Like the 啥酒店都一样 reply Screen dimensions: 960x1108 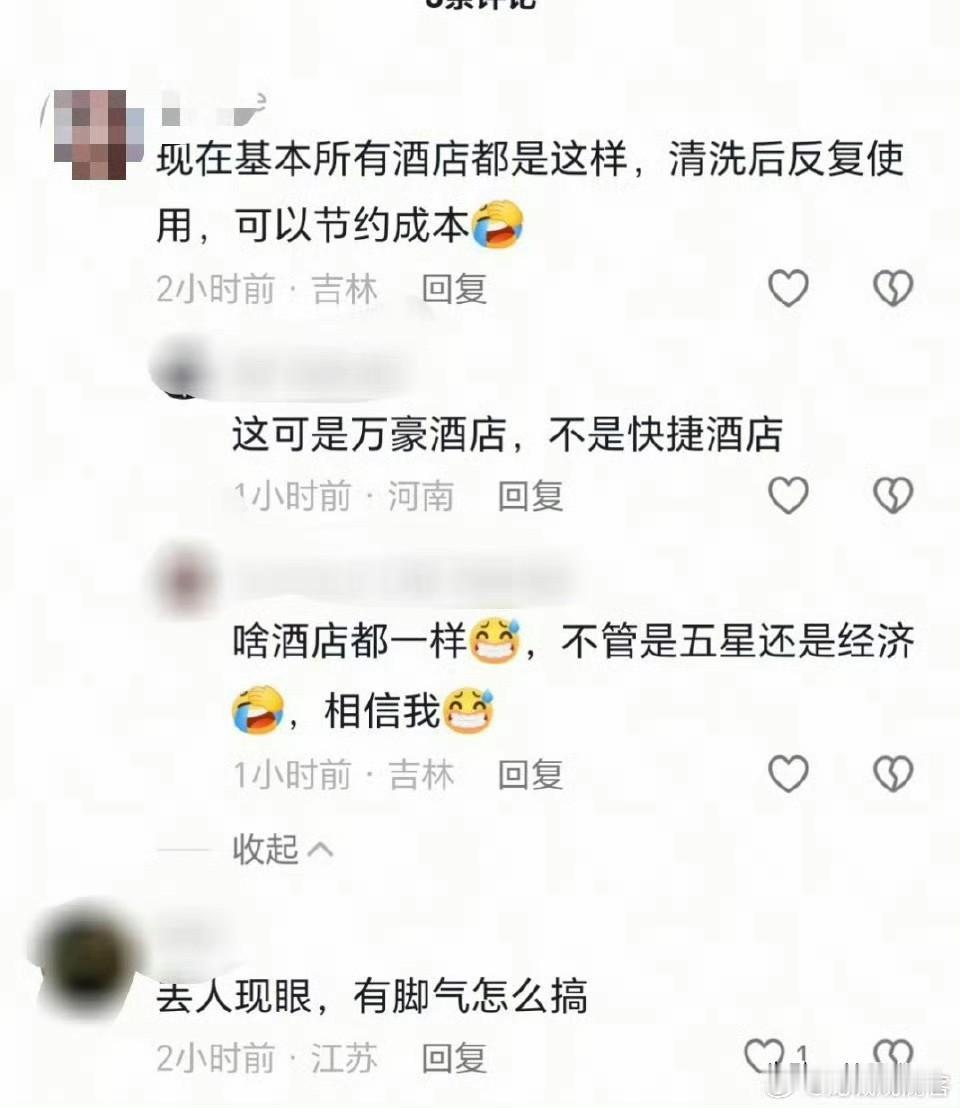788,774
